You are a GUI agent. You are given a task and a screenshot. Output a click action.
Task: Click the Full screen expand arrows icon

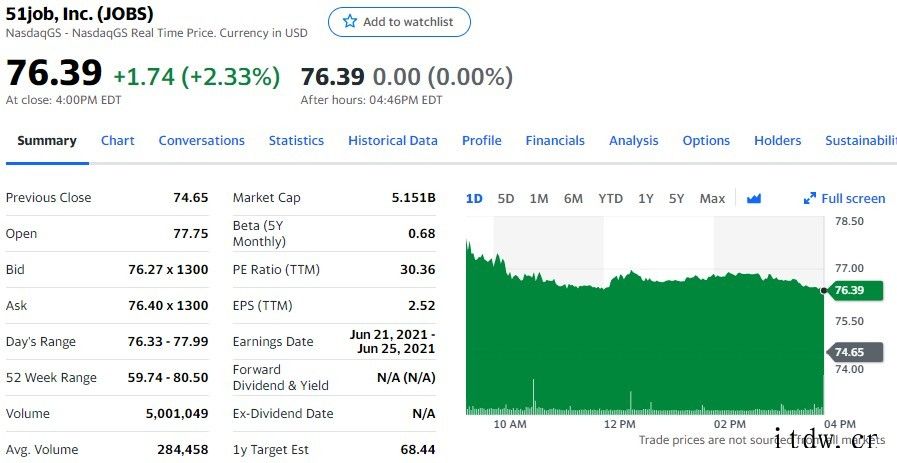pos(810,198)
